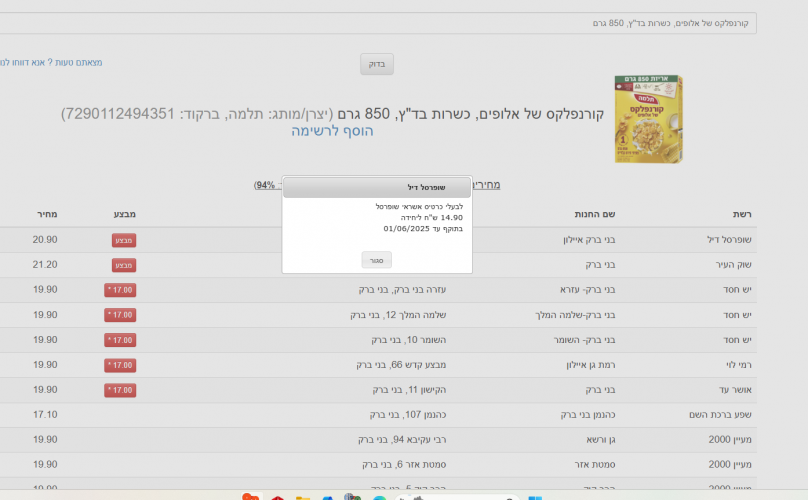The height and width of the screenshot is (500, 808).
Task: Click the סמטת אזר store name
Action: point(595,464)
